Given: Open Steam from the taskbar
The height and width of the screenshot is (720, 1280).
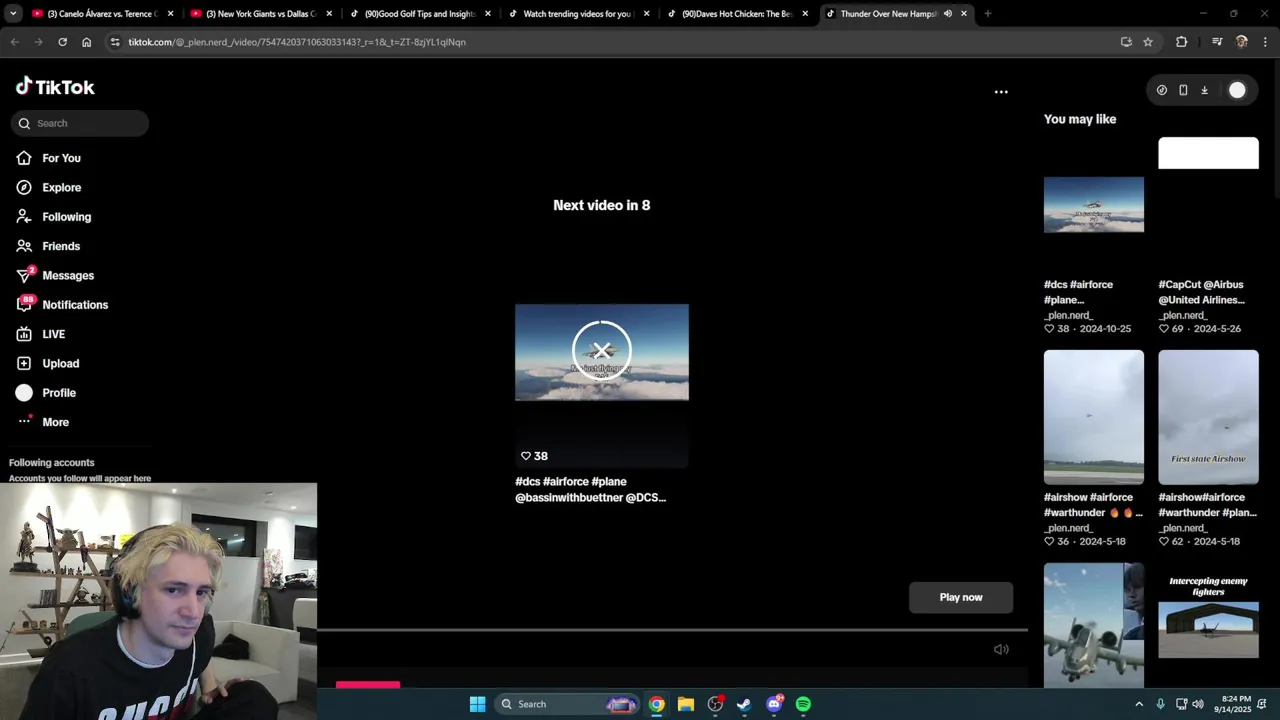Looking at the screenshot, I should pos(744,704).
